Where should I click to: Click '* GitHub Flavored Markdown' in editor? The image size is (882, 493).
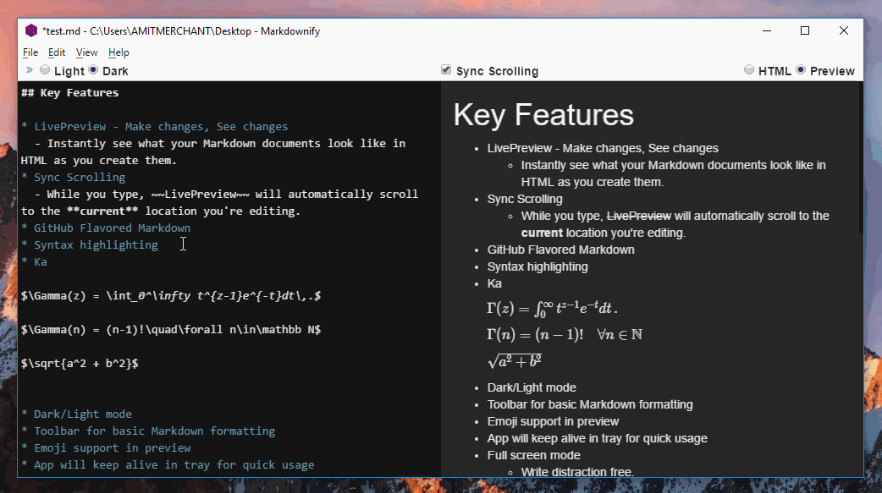[106, 228]
